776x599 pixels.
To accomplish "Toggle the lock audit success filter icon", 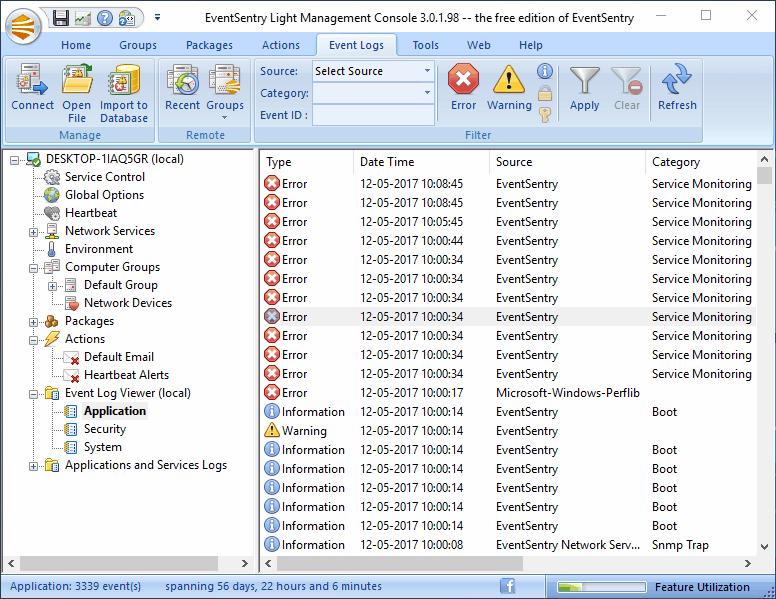I will coord(544,93).
